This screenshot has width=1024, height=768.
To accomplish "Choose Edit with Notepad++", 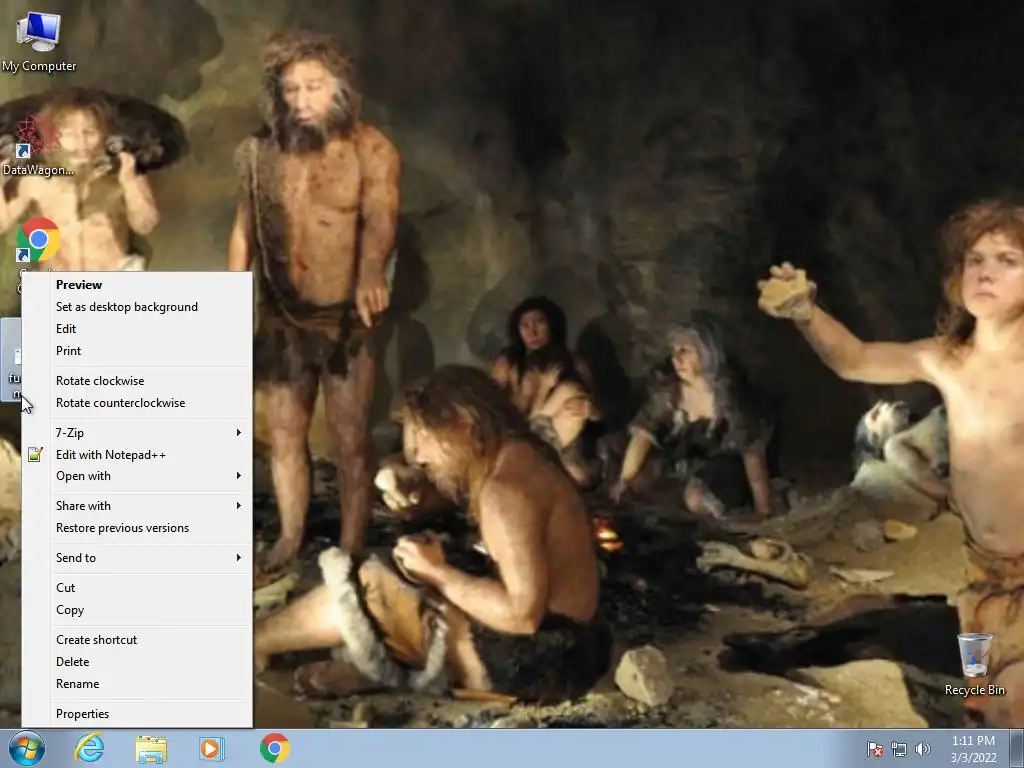I will coord(137,455).
